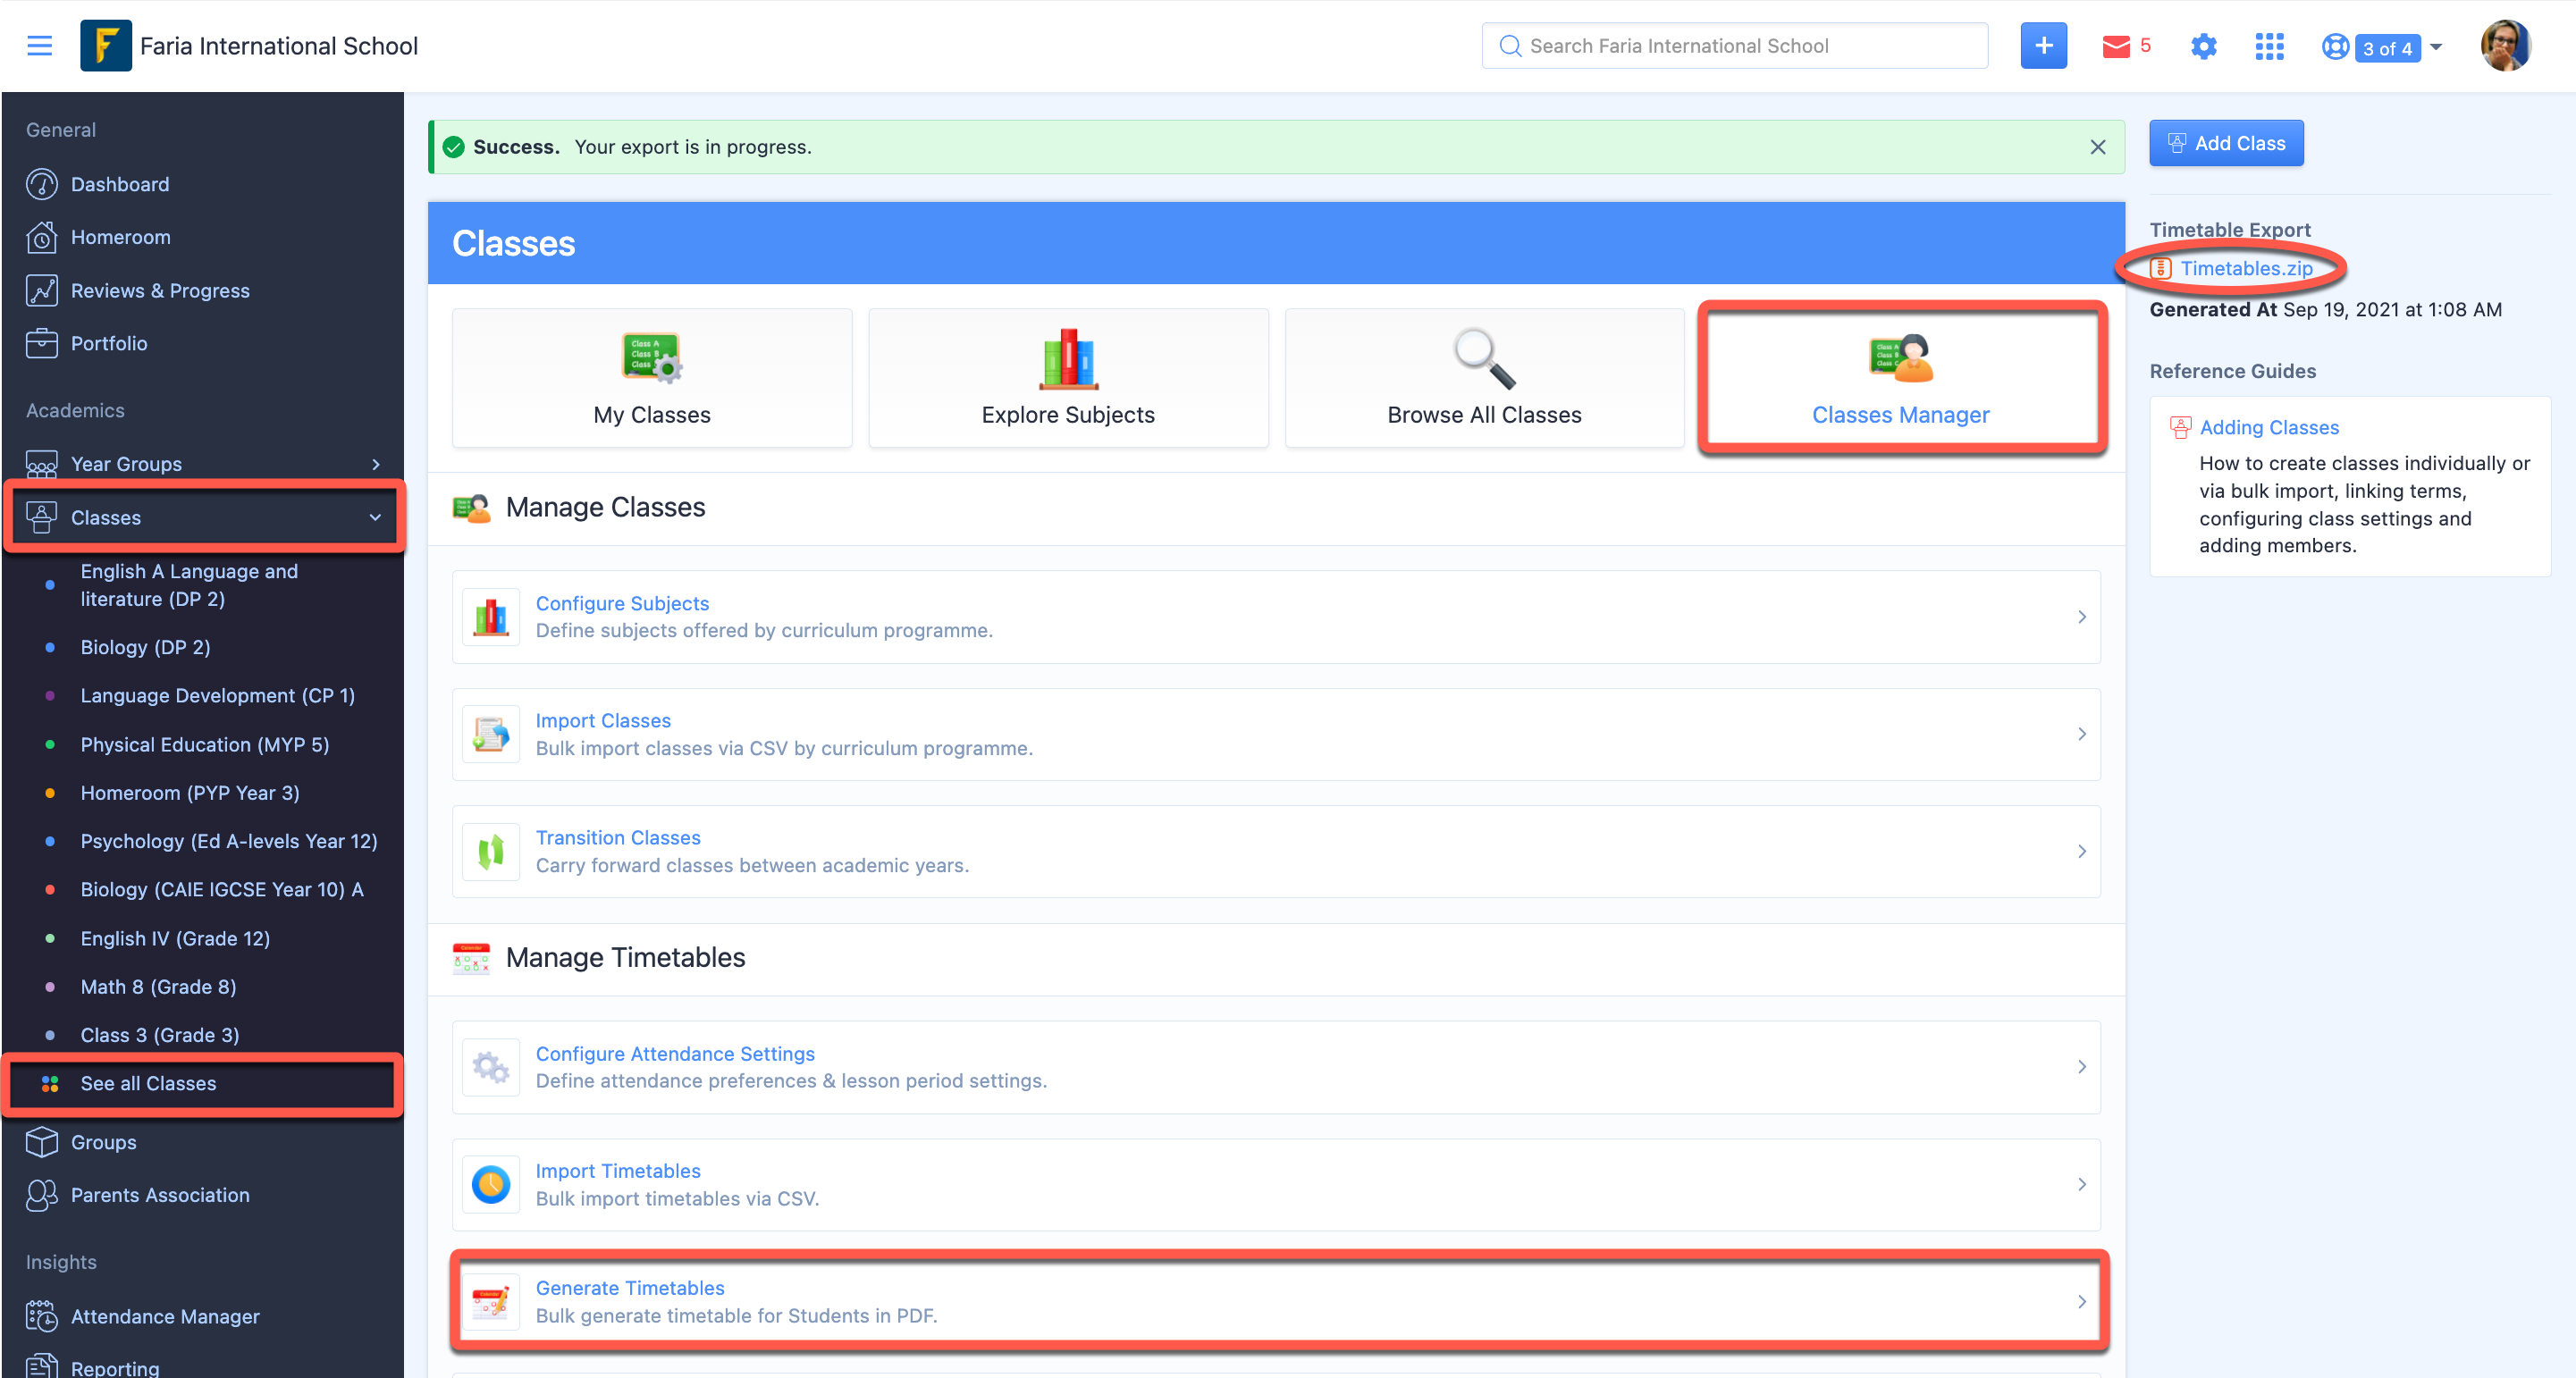This screenshot has width=2576, height=1378.
Task: Expand Year Groups in the sidebar
Action: 375,463
